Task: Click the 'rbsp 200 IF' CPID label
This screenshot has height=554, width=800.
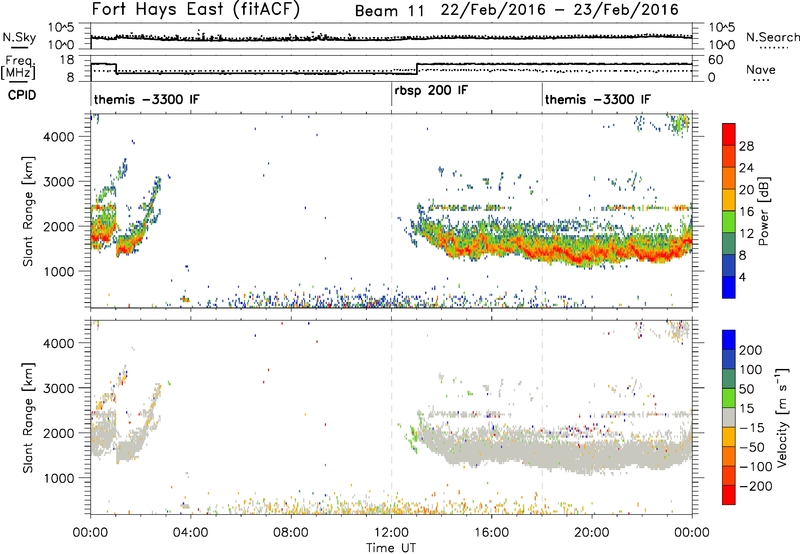Action: pyautogui.click(x=431, y=91)
